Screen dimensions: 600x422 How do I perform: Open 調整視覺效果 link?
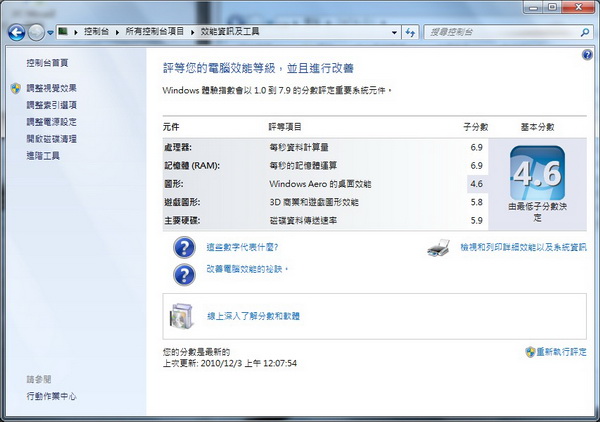52,88
